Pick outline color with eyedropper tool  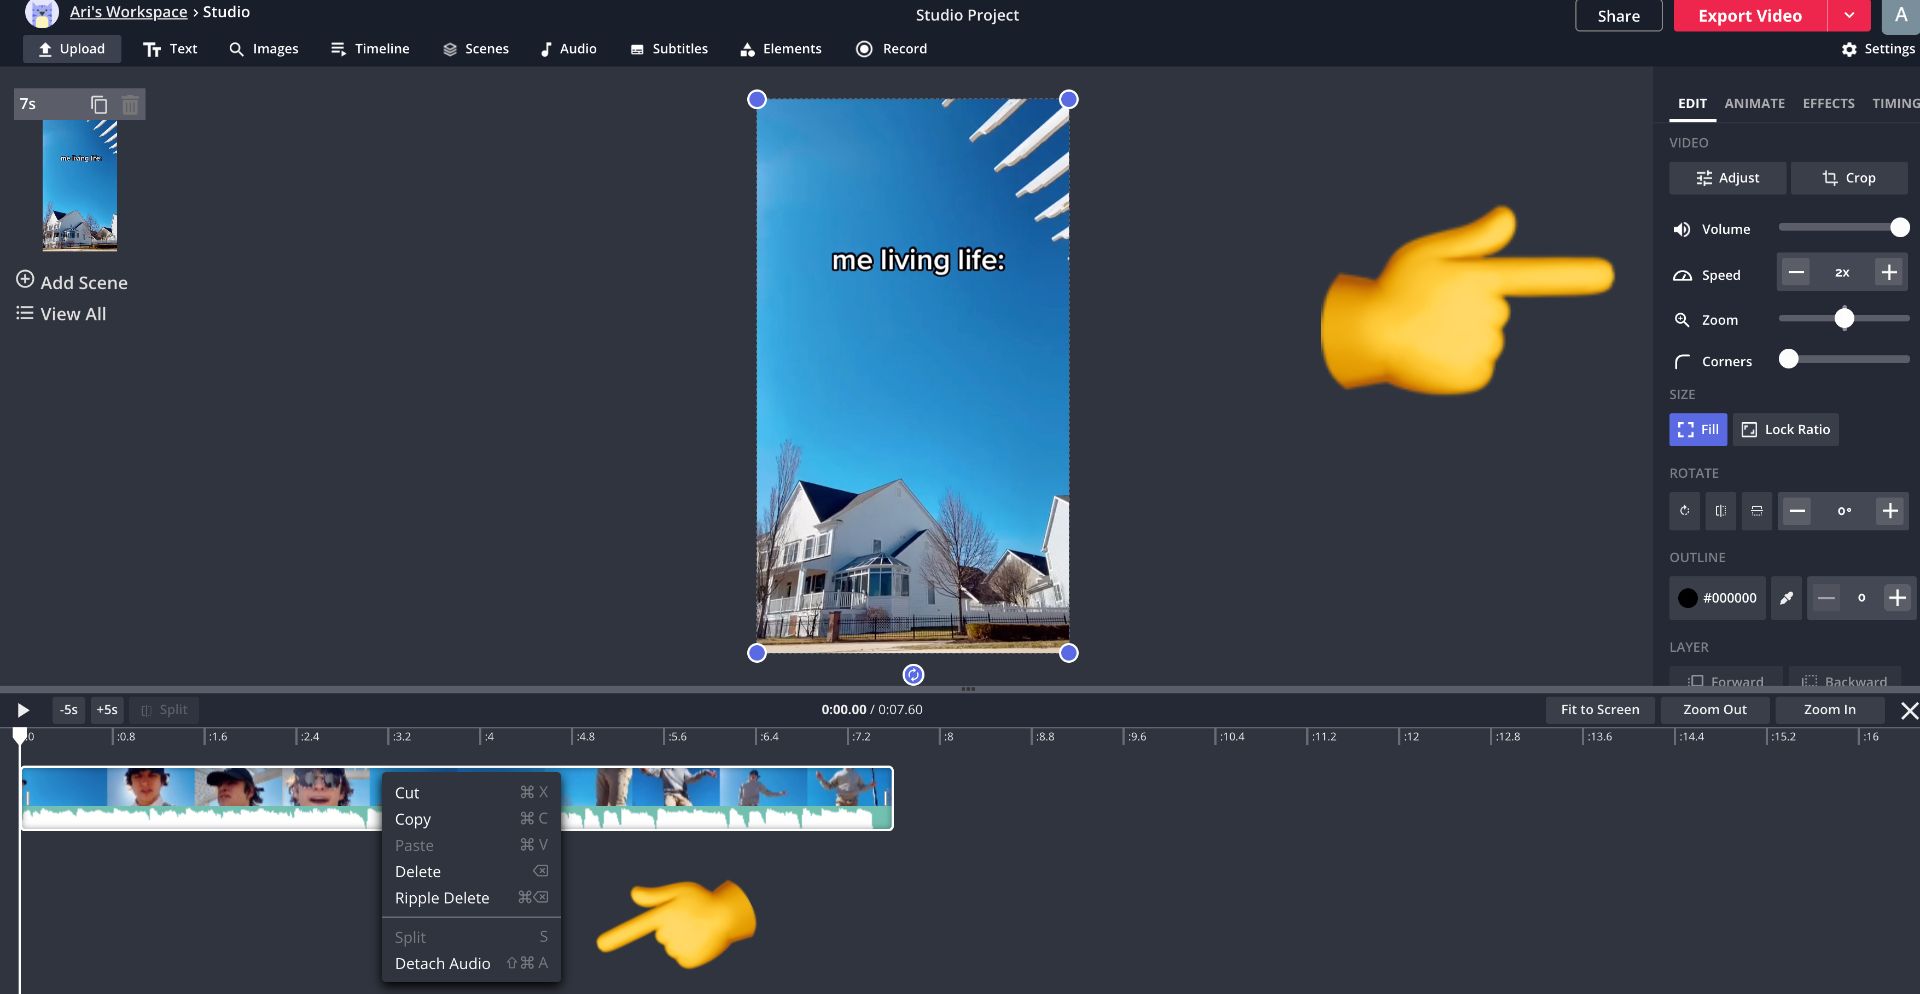click(1786, 598)
